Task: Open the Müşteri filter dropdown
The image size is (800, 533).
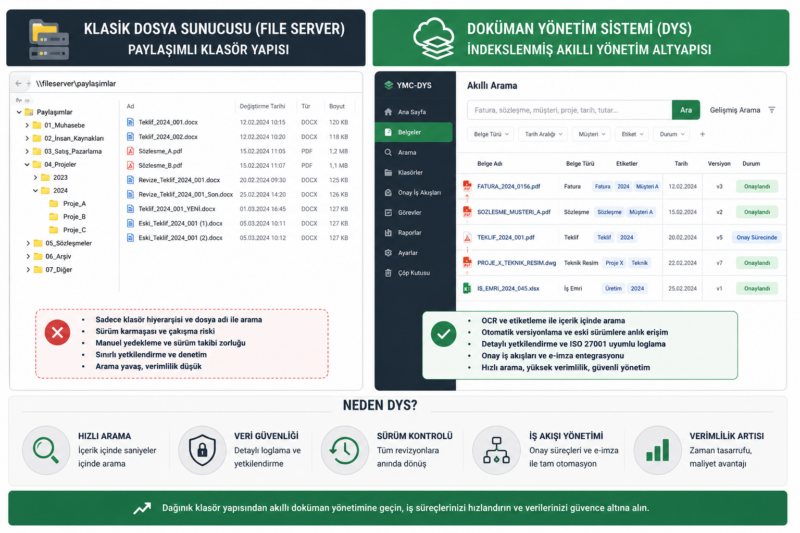Action: [592, 134]
